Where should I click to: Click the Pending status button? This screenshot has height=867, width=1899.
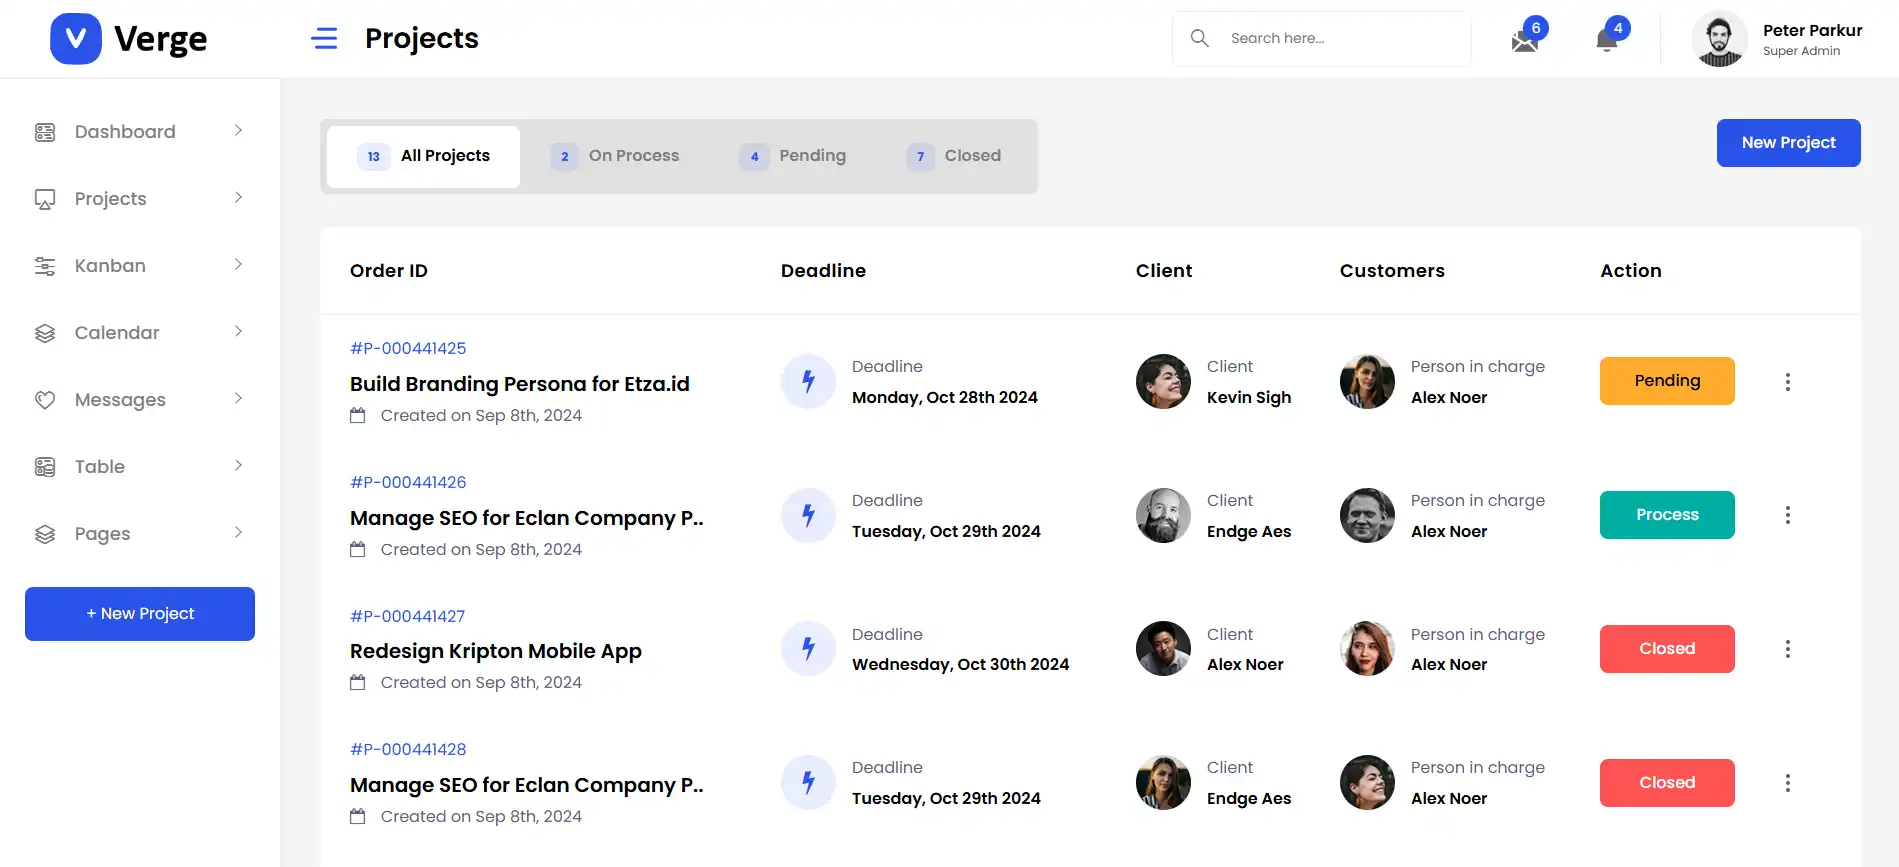point(1667,381)
